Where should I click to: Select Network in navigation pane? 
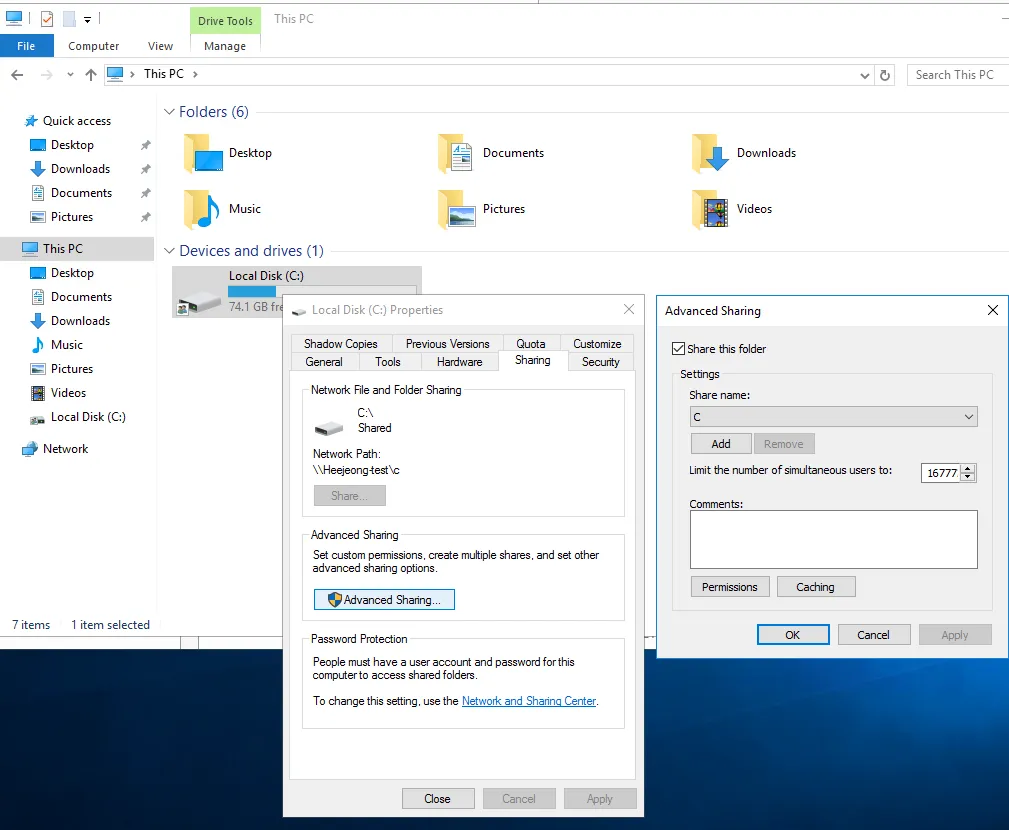point(65,448)
